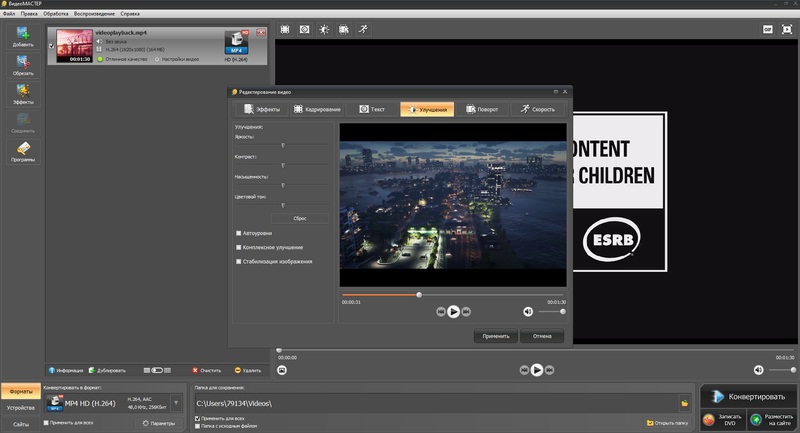Mute audio in the editing dialog player
This screenshot has height=433, width=800.
[x=528, y=312]
